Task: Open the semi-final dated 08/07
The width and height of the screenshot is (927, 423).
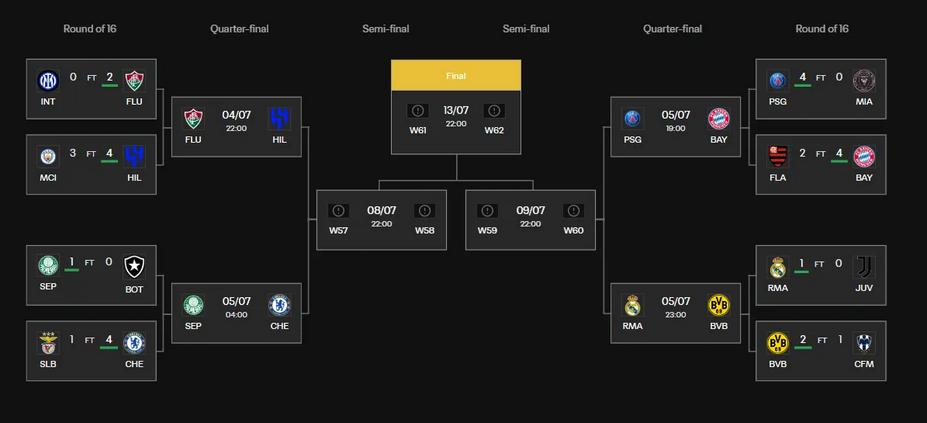Action: click(381, 220)
